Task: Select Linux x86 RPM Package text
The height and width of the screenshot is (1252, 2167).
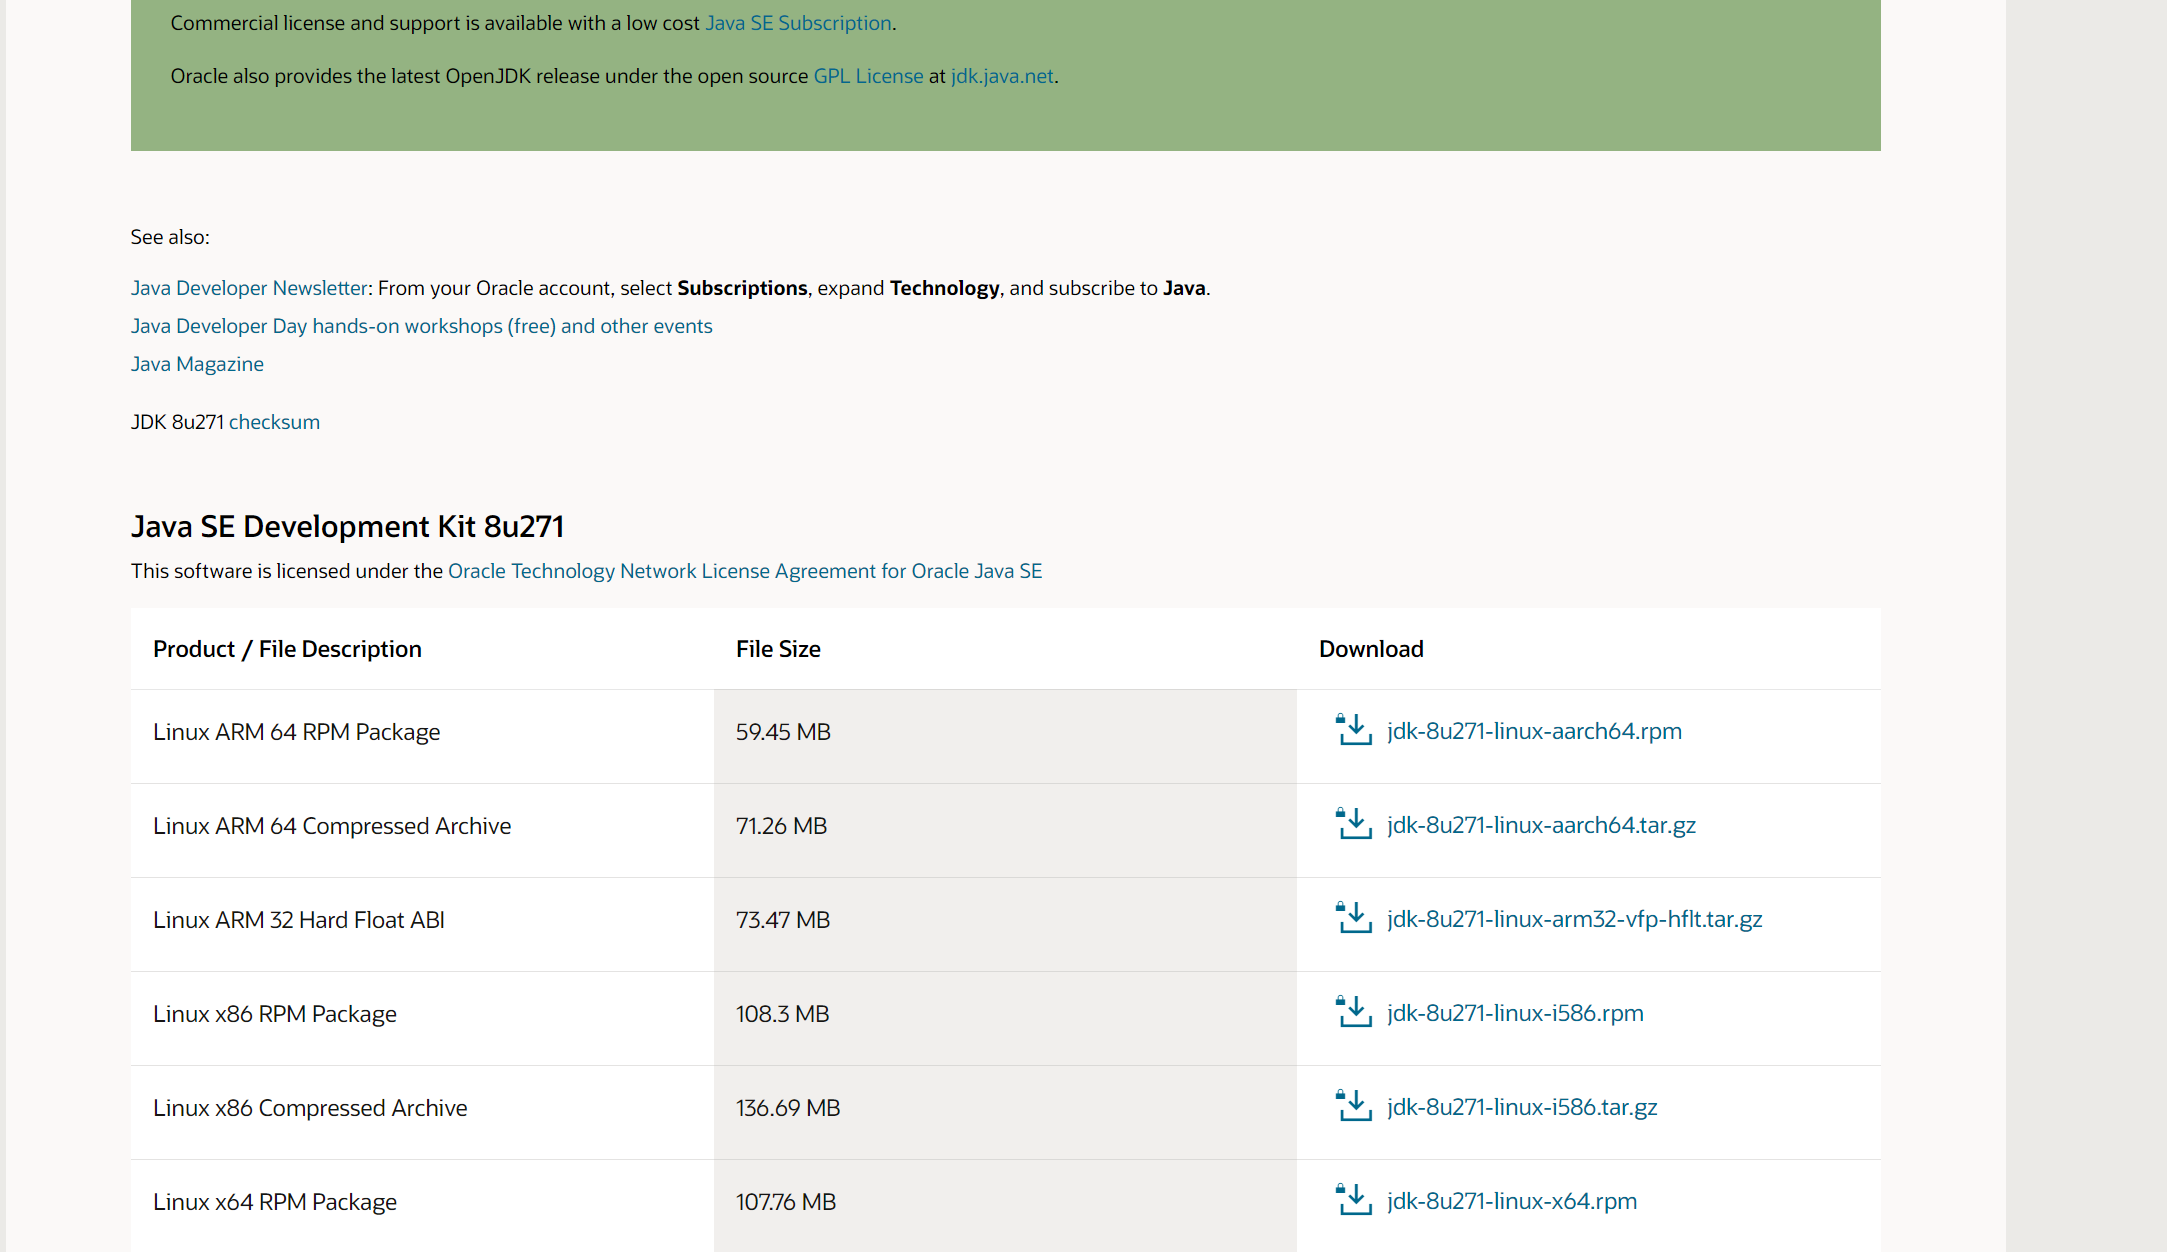Action: [275, 1014]
